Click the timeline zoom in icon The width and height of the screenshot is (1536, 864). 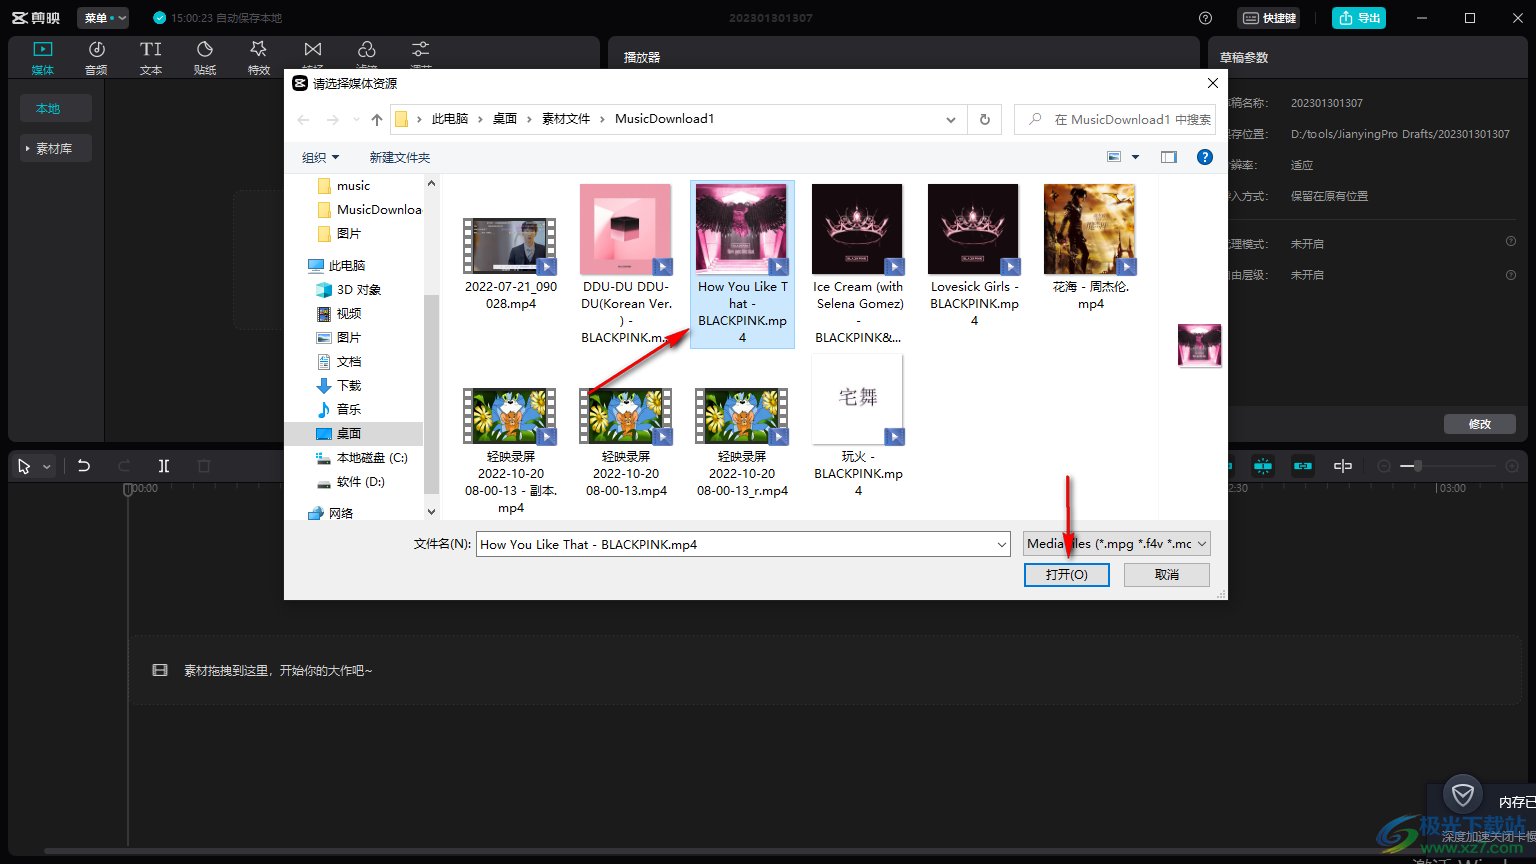(x=1512, y=466)
